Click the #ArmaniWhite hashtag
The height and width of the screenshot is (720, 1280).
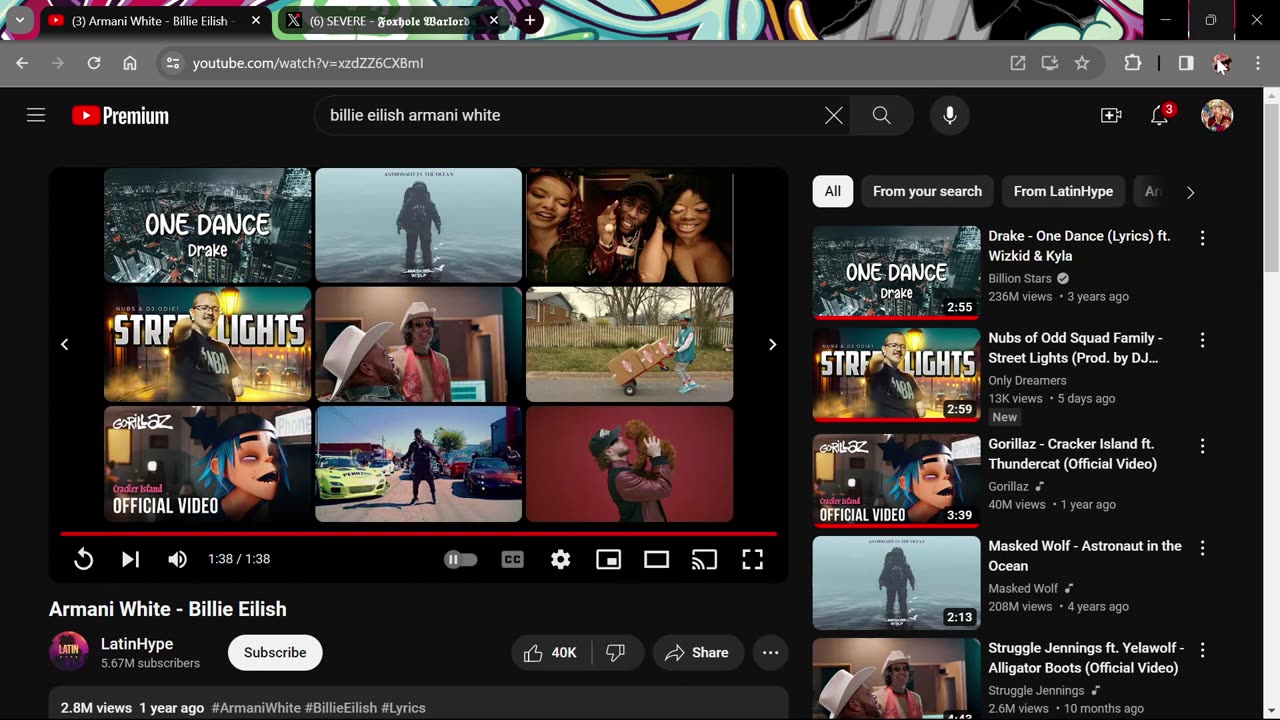(x=256, y=708)
